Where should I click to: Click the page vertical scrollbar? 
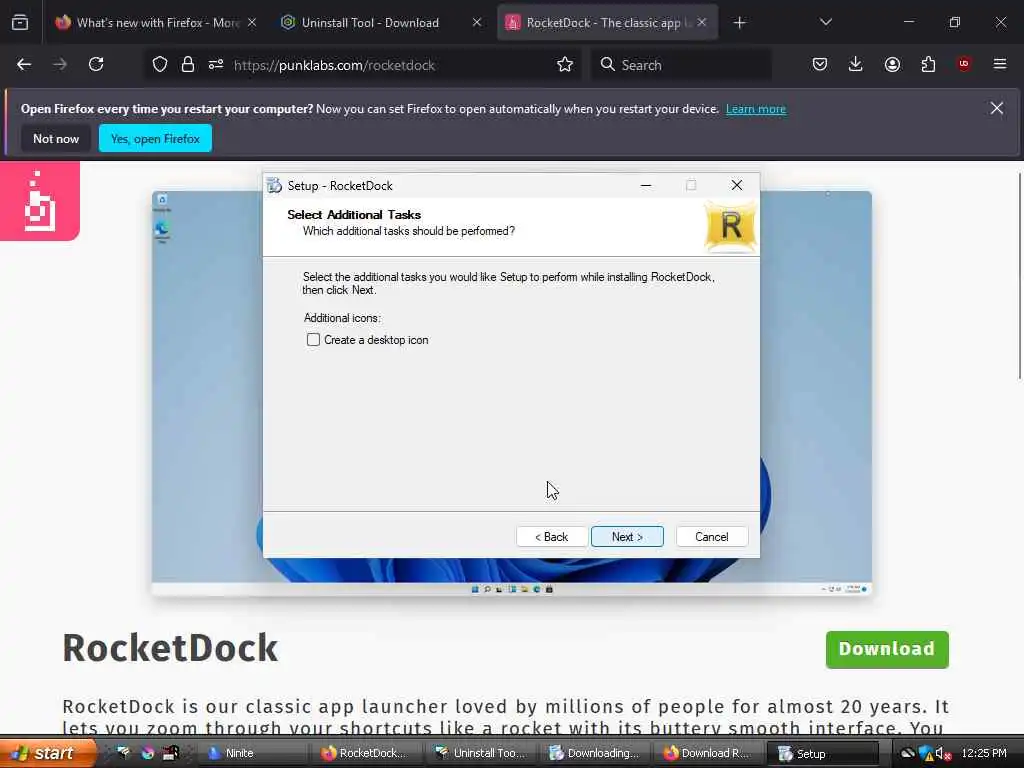coord(1019,276)
